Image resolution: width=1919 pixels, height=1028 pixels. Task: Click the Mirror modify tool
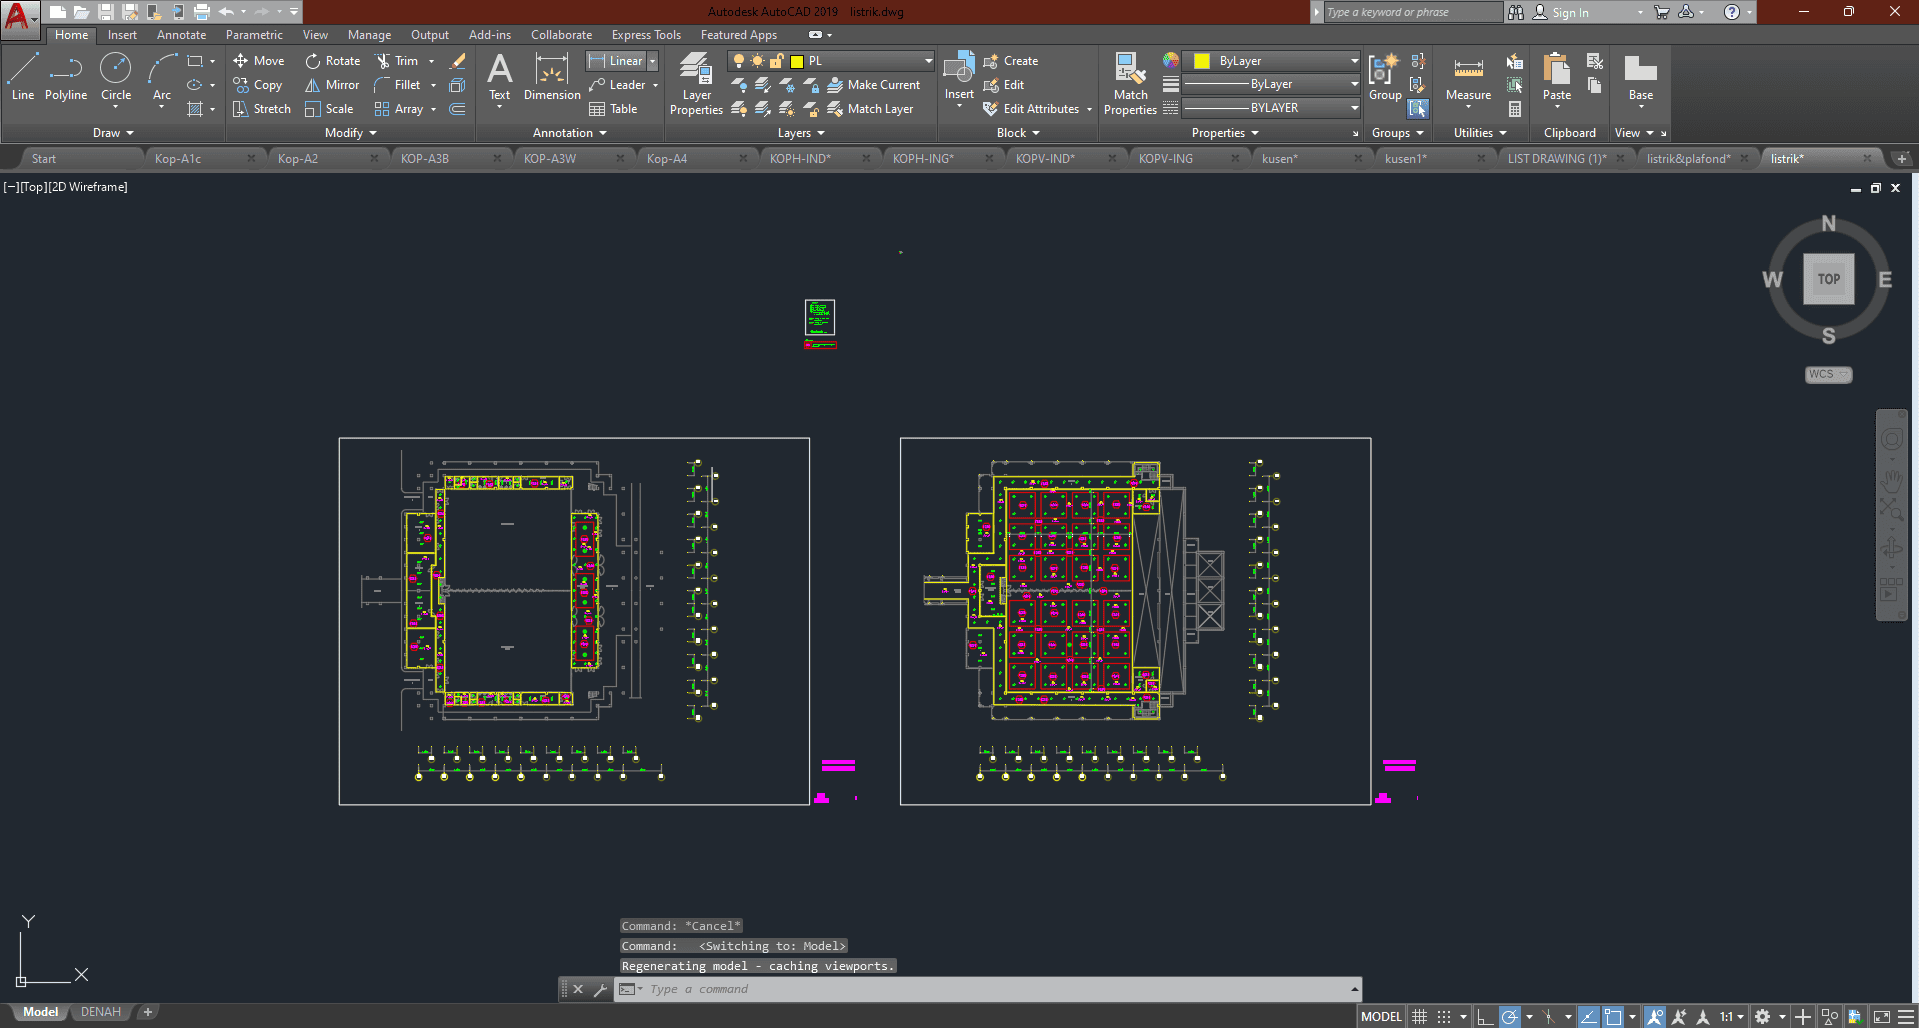pyautogui.click(x=332, y=85)
